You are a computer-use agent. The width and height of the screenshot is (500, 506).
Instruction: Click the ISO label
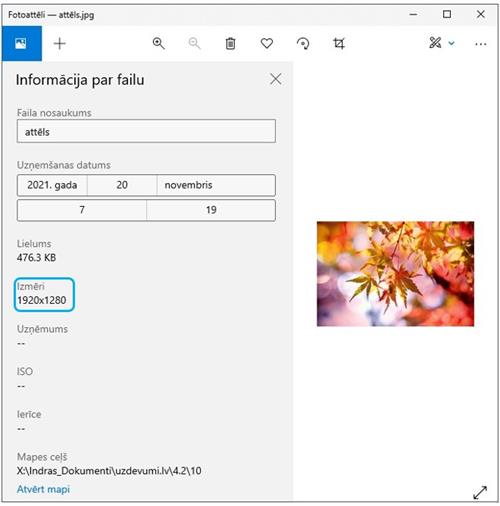pyautogui.click(x=25, y=371)
